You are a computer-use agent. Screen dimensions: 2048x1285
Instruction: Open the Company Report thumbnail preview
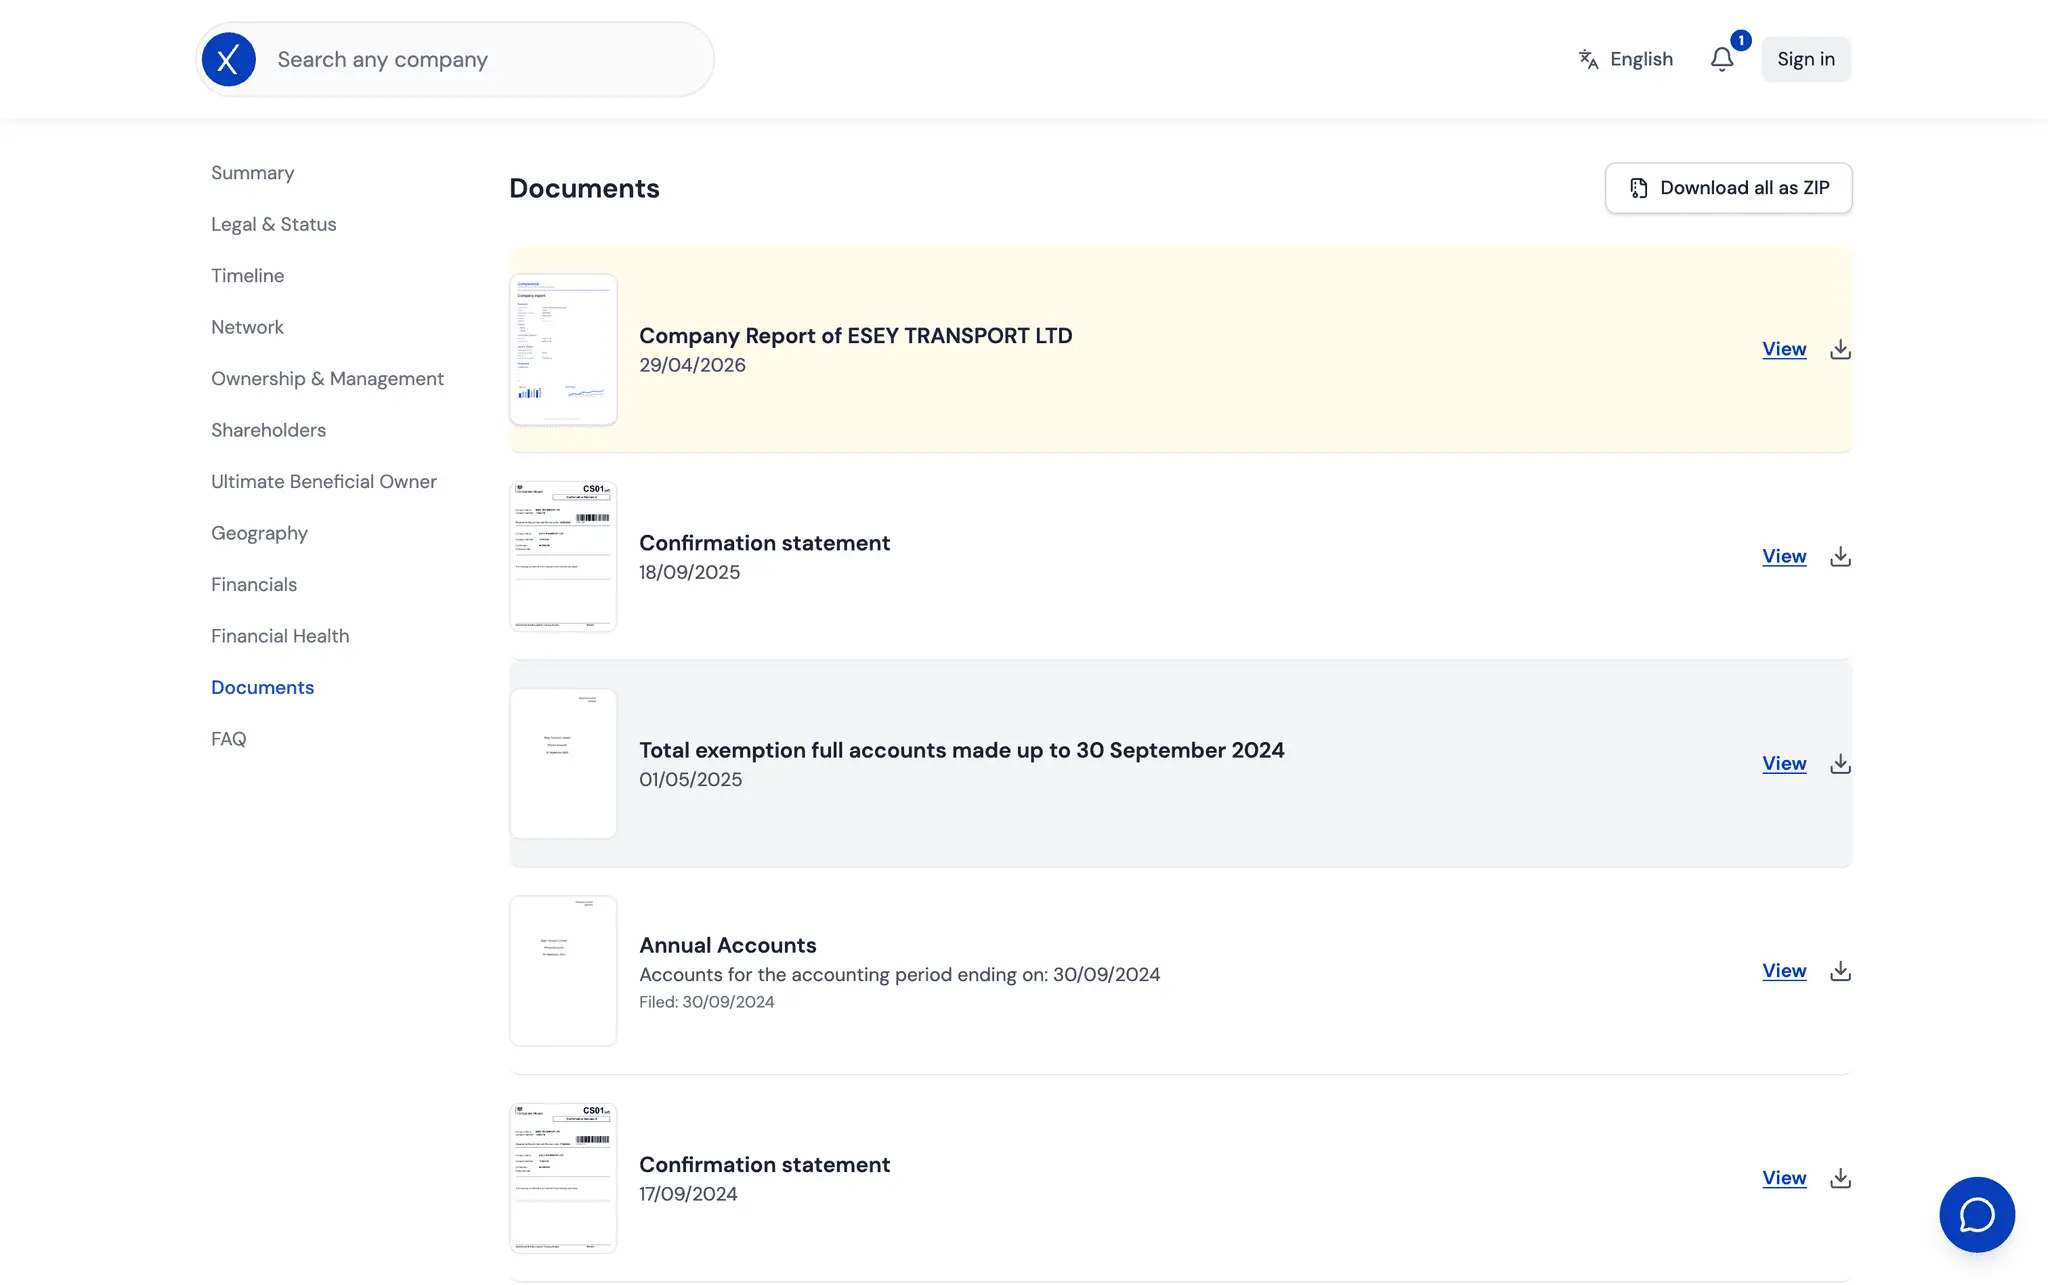click(563, 349)
